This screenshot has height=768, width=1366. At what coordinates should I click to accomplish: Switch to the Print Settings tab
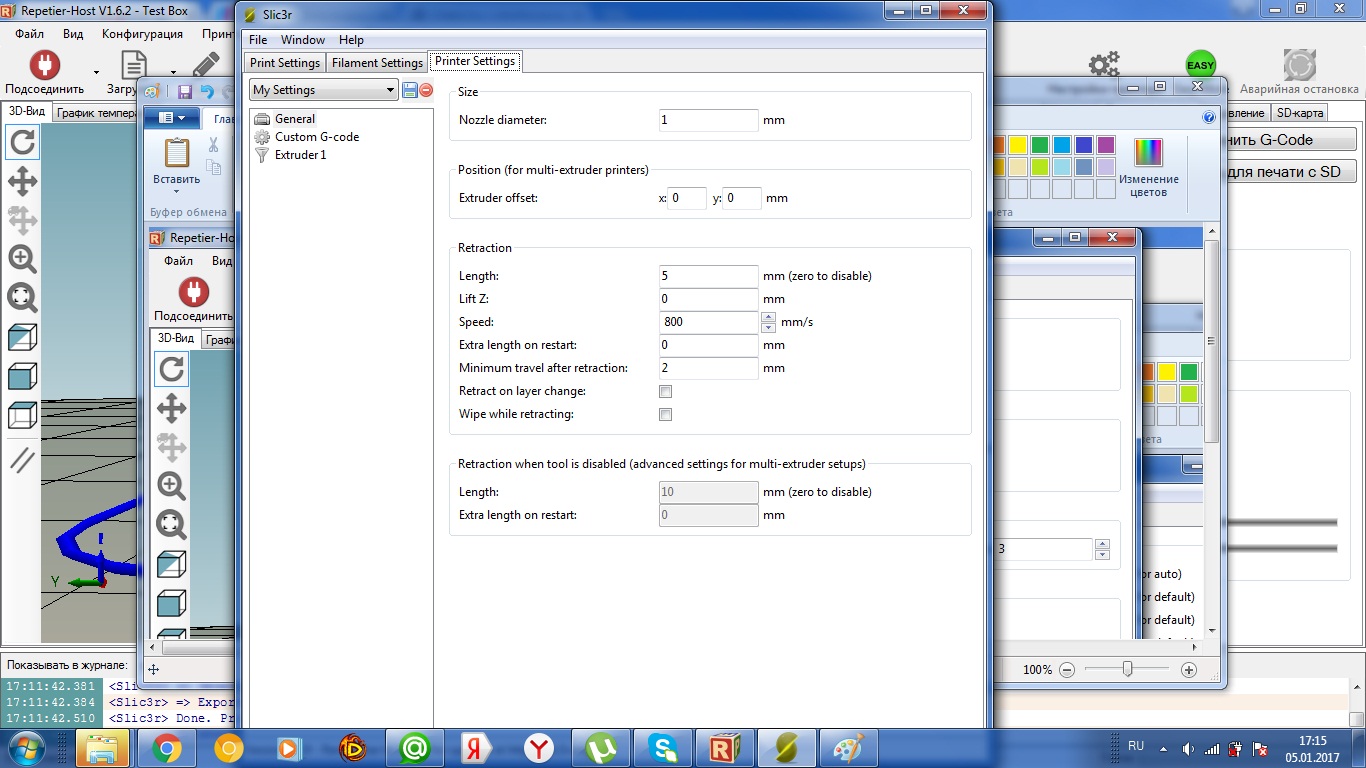tap(285, 63)
